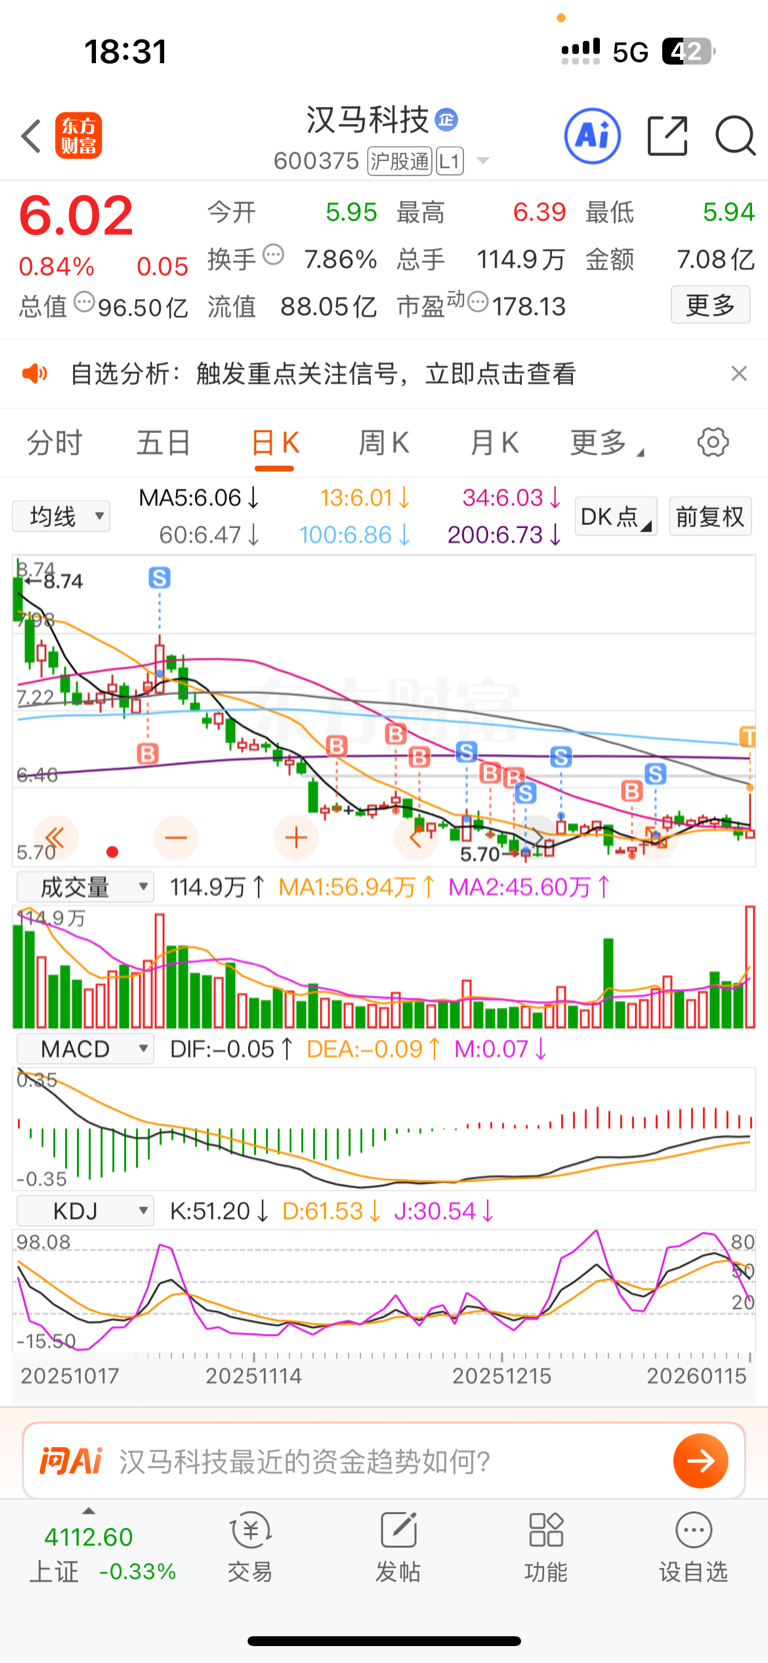The image size is (768, 1663).
Task: Tap the 问Ai question input field
Action: [384, 1461]
